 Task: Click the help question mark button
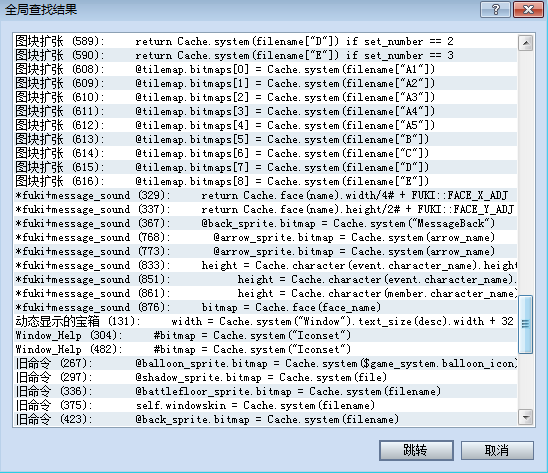pyautogui.click(x=495, y=9)
